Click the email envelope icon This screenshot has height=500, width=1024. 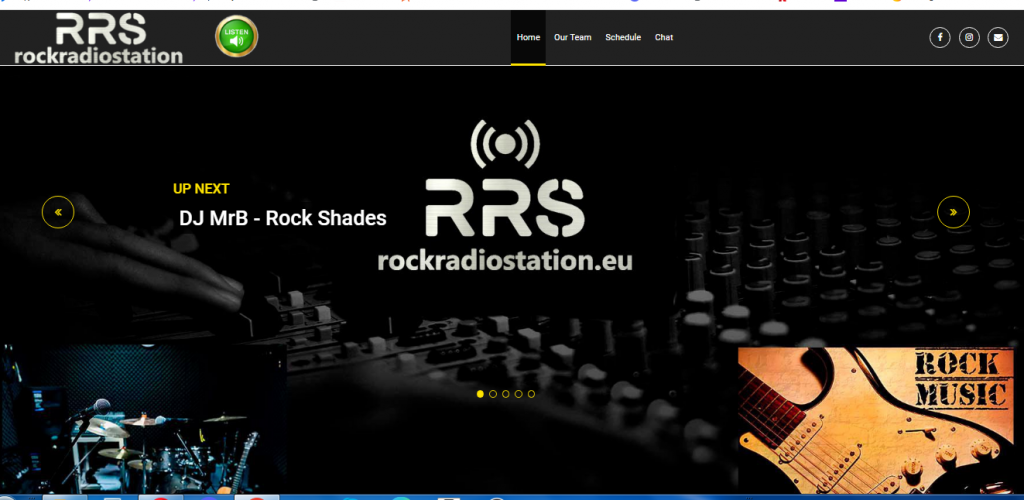click(x=997, y=38)
